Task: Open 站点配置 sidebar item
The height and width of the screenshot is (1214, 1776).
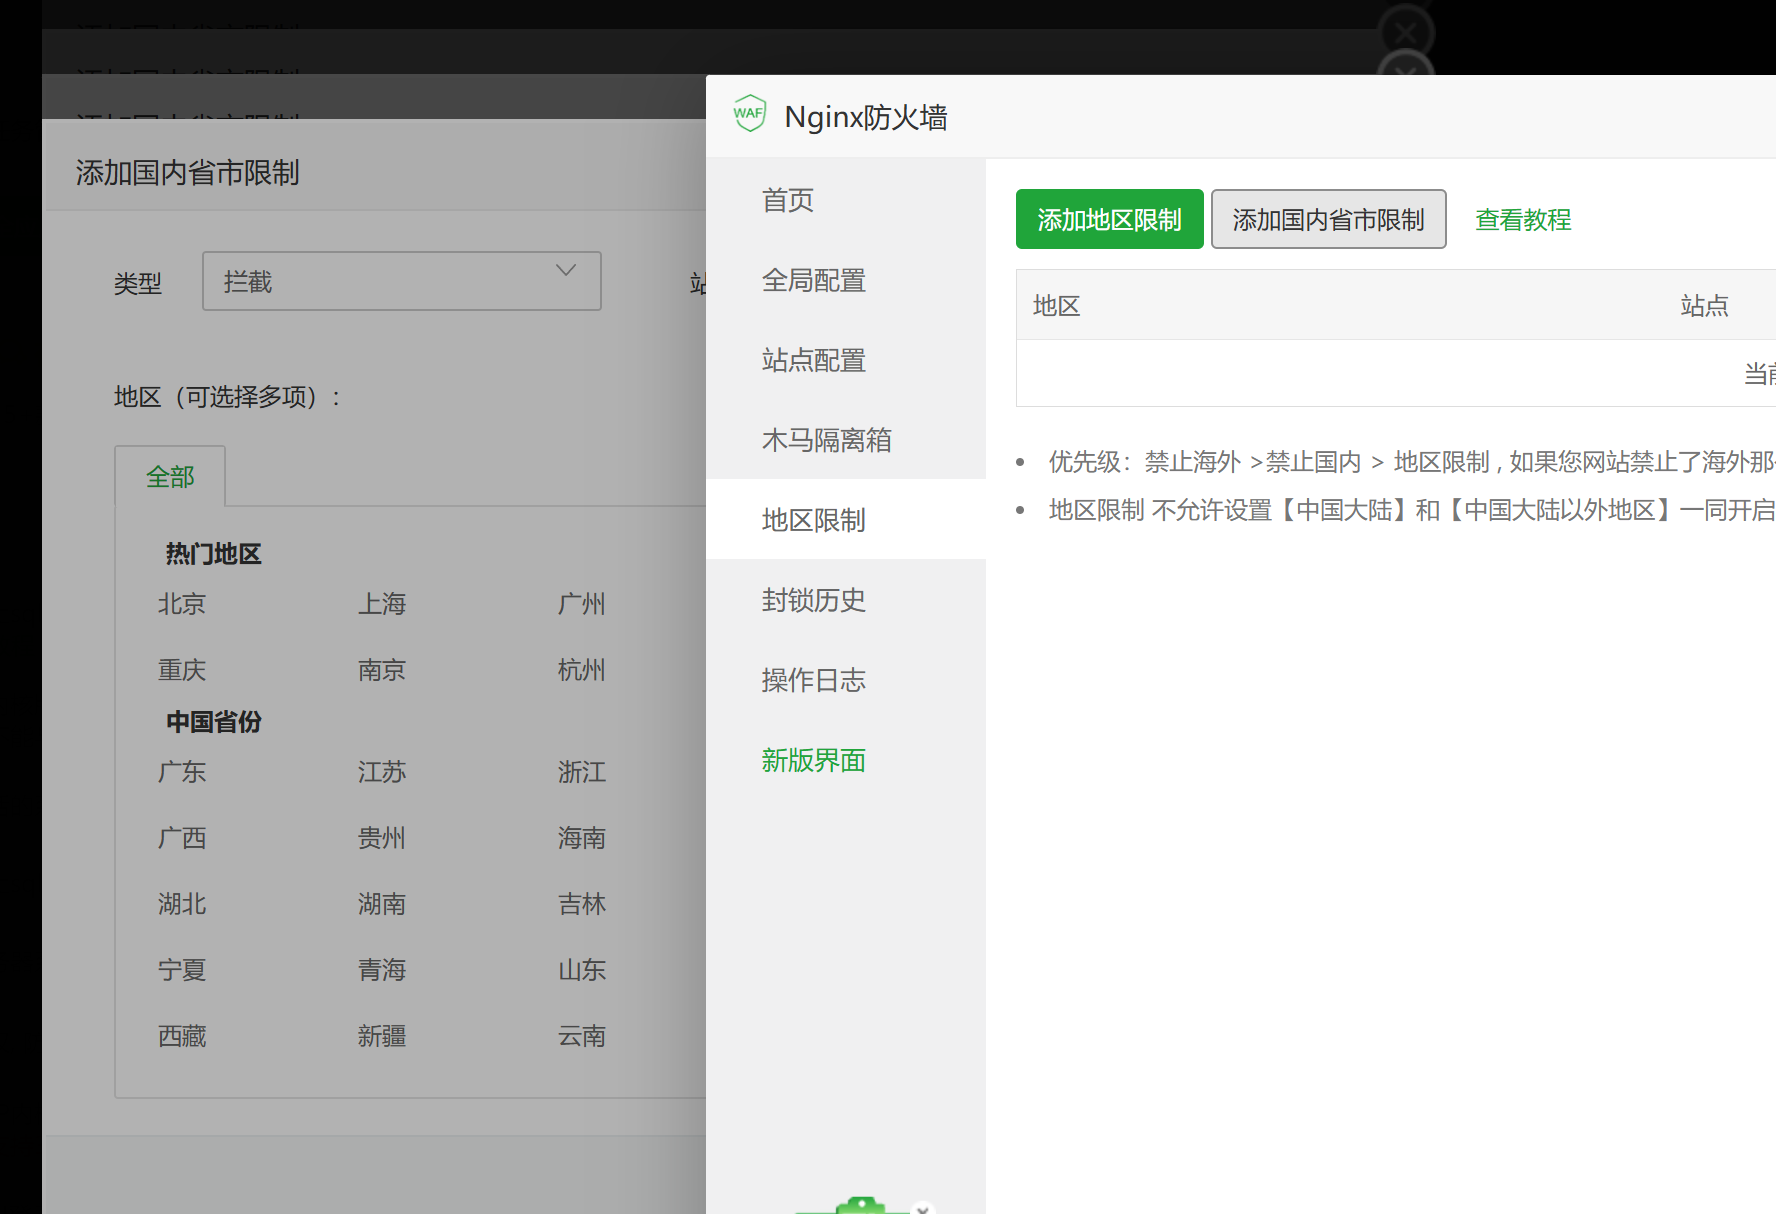Action: [845, 359]
